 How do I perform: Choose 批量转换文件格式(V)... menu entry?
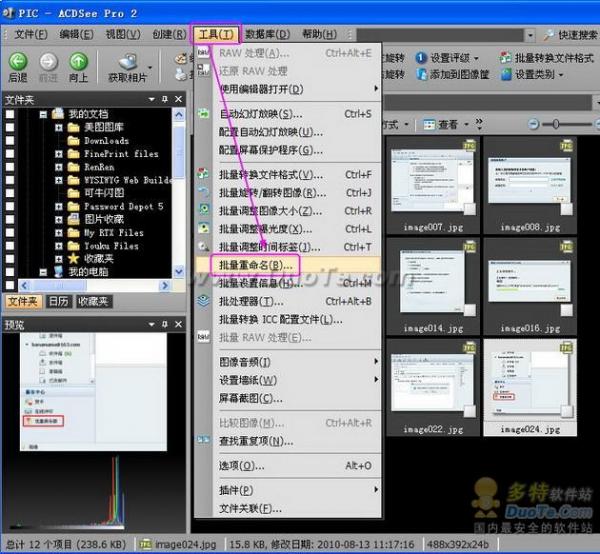(288, 175)
